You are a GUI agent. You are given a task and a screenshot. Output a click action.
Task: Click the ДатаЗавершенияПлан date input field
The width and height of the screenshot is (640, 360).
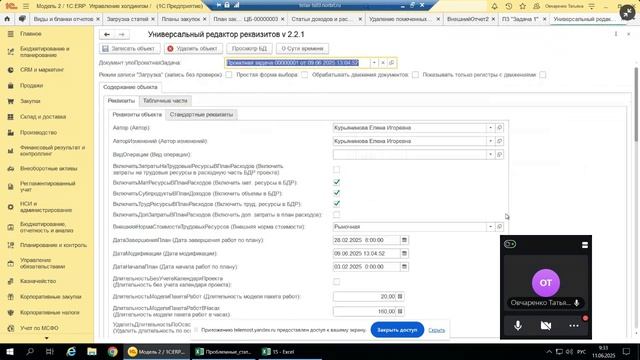point(367,240)
